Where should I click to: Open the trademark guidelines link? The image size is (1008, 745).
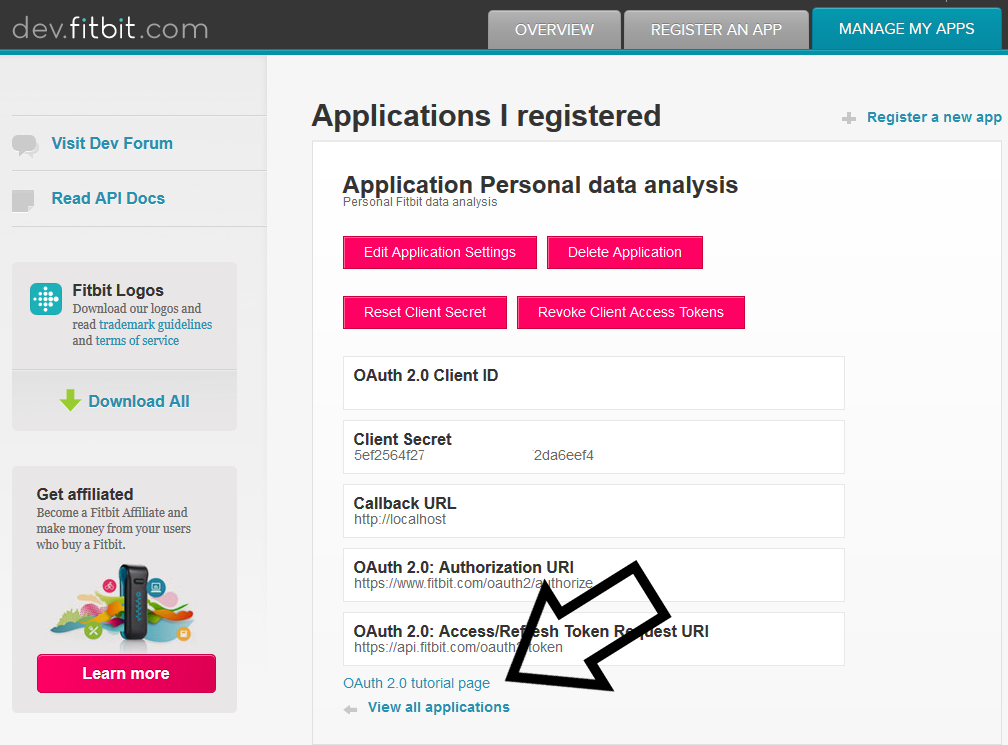156,325
